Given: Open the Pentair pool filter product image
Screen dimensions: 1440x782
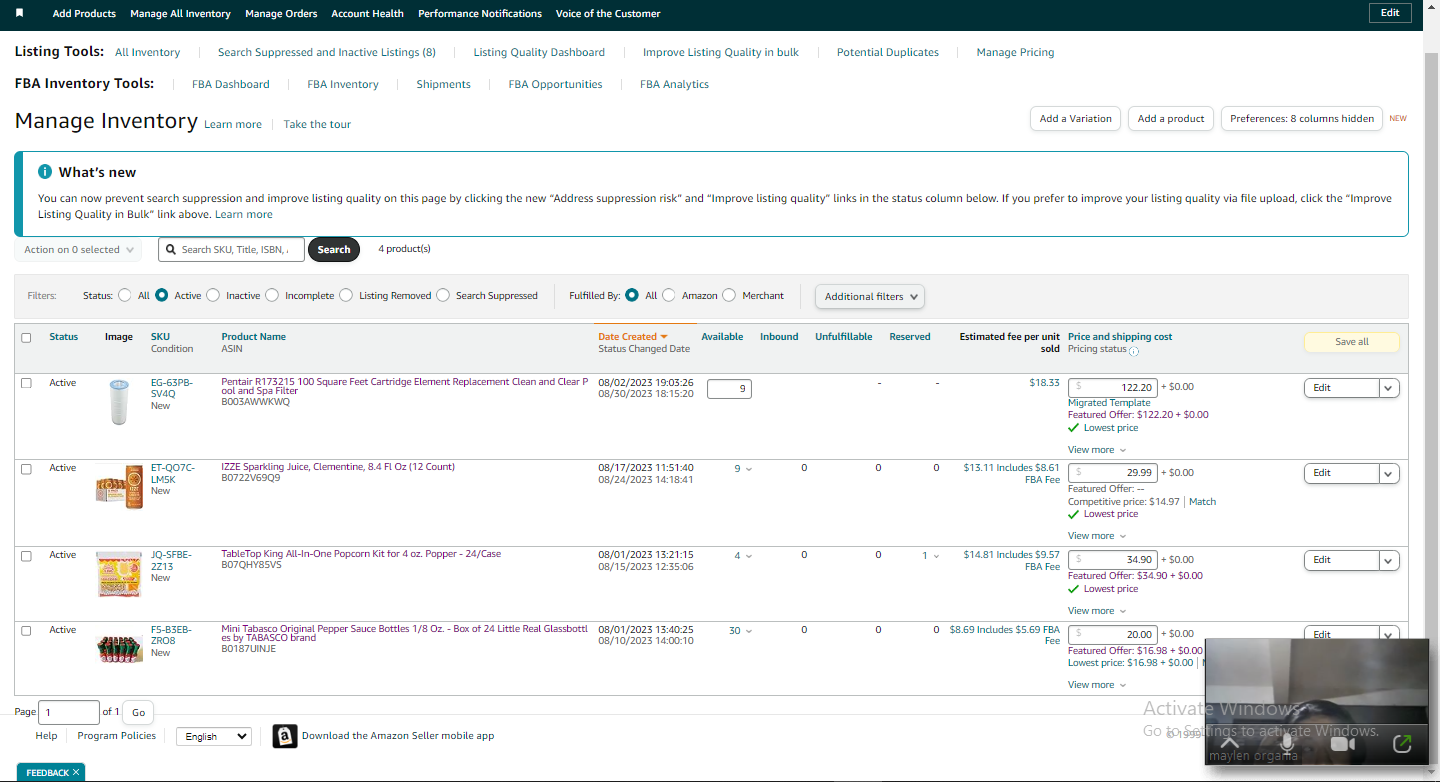Looking at the screenshot, I should (119, 402).
